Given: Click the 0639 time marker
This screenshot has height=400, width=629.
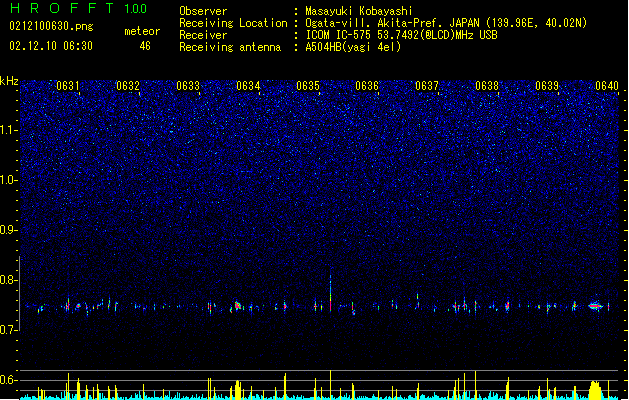Looking at the screenshot, I should click(547, 85).
